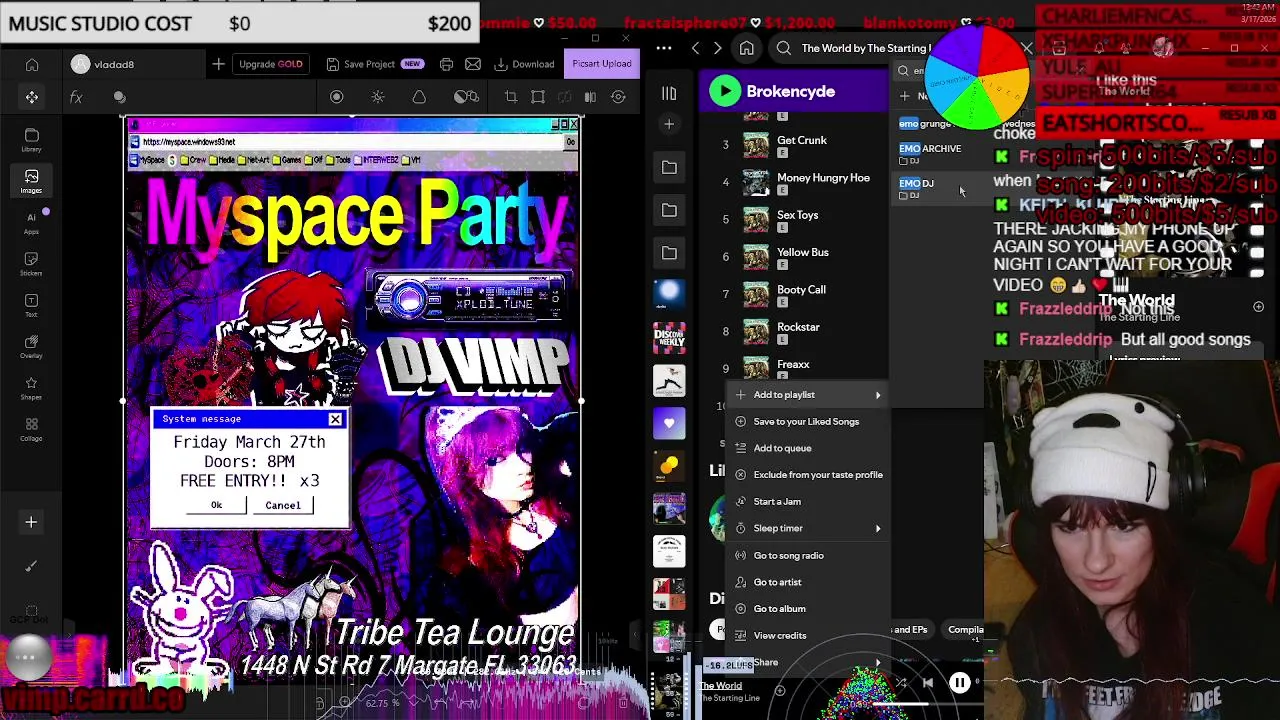
Task: Expand the Sleep timer submenu
Action: 810,528
